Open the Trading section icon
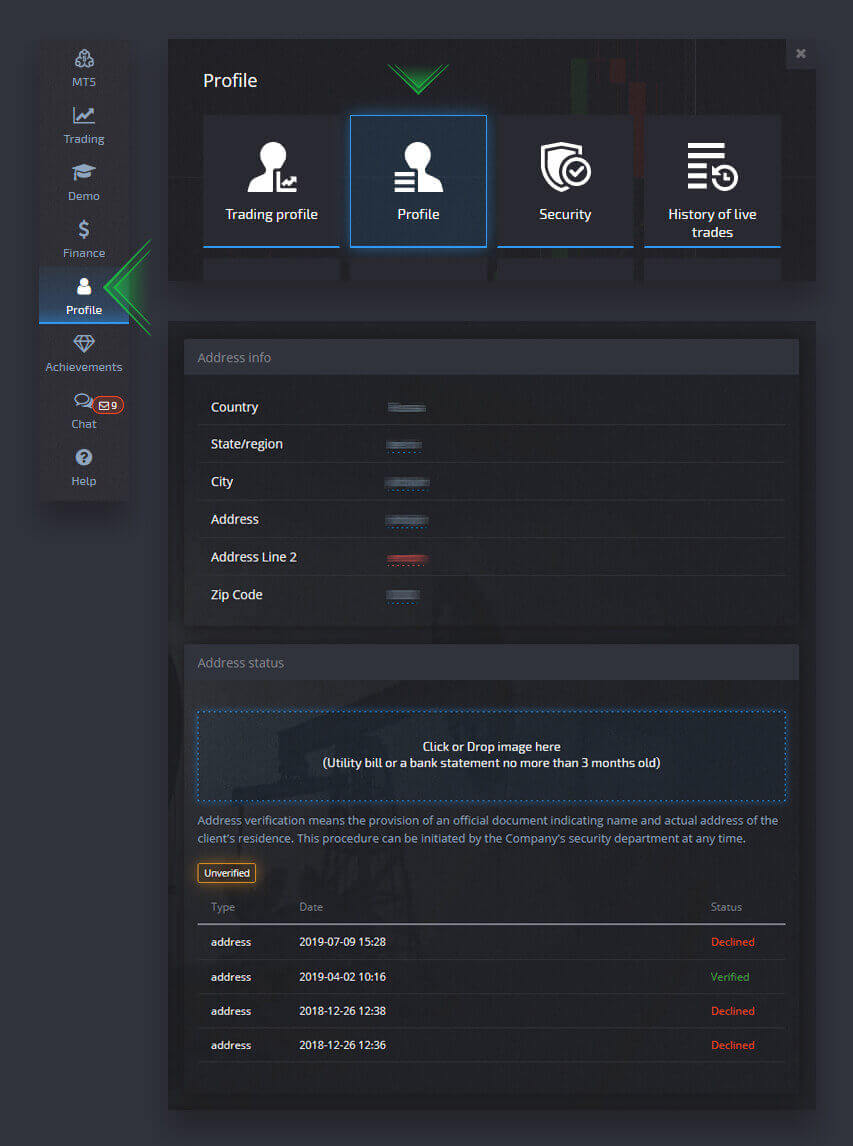 84,124
